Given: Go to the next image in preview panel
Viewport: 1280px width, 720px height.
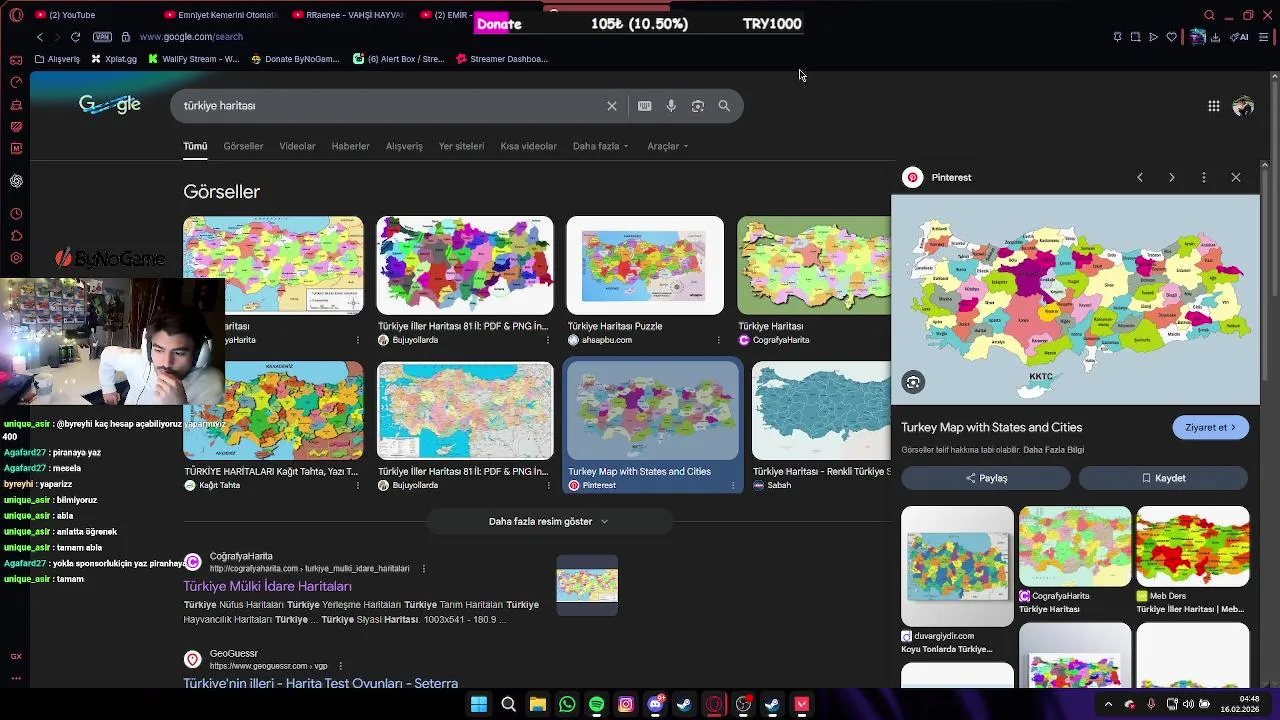Looking at the screenshot, I should pyautogui.click(x=1172, y=177).
